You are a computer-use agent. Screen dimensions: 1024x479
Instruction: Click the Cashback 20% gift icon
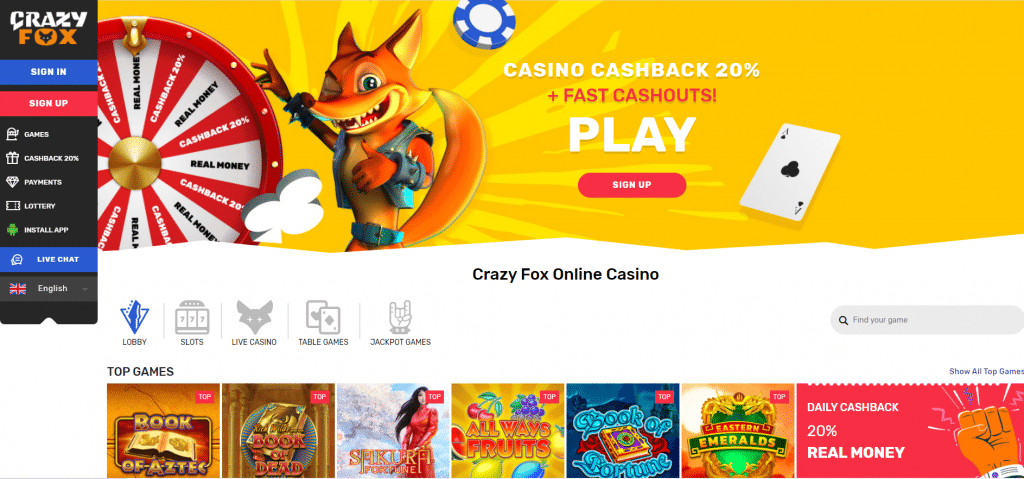(12, 158)
